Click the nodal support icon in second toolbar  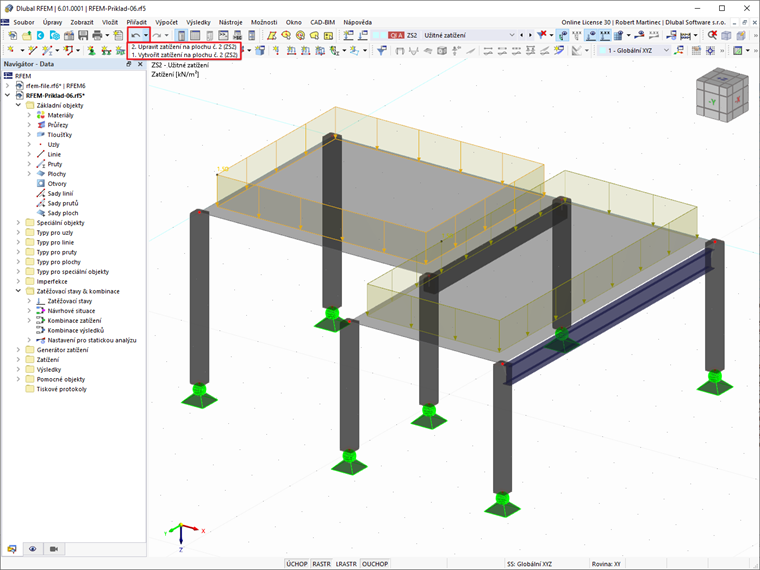pos(92,50)
